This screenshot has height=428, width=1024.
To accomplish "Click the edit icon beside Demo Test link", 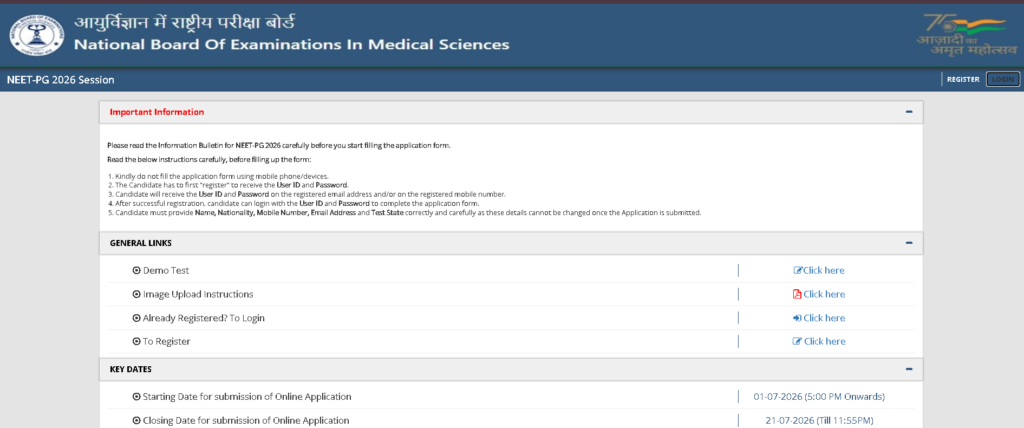I will 797,271.
